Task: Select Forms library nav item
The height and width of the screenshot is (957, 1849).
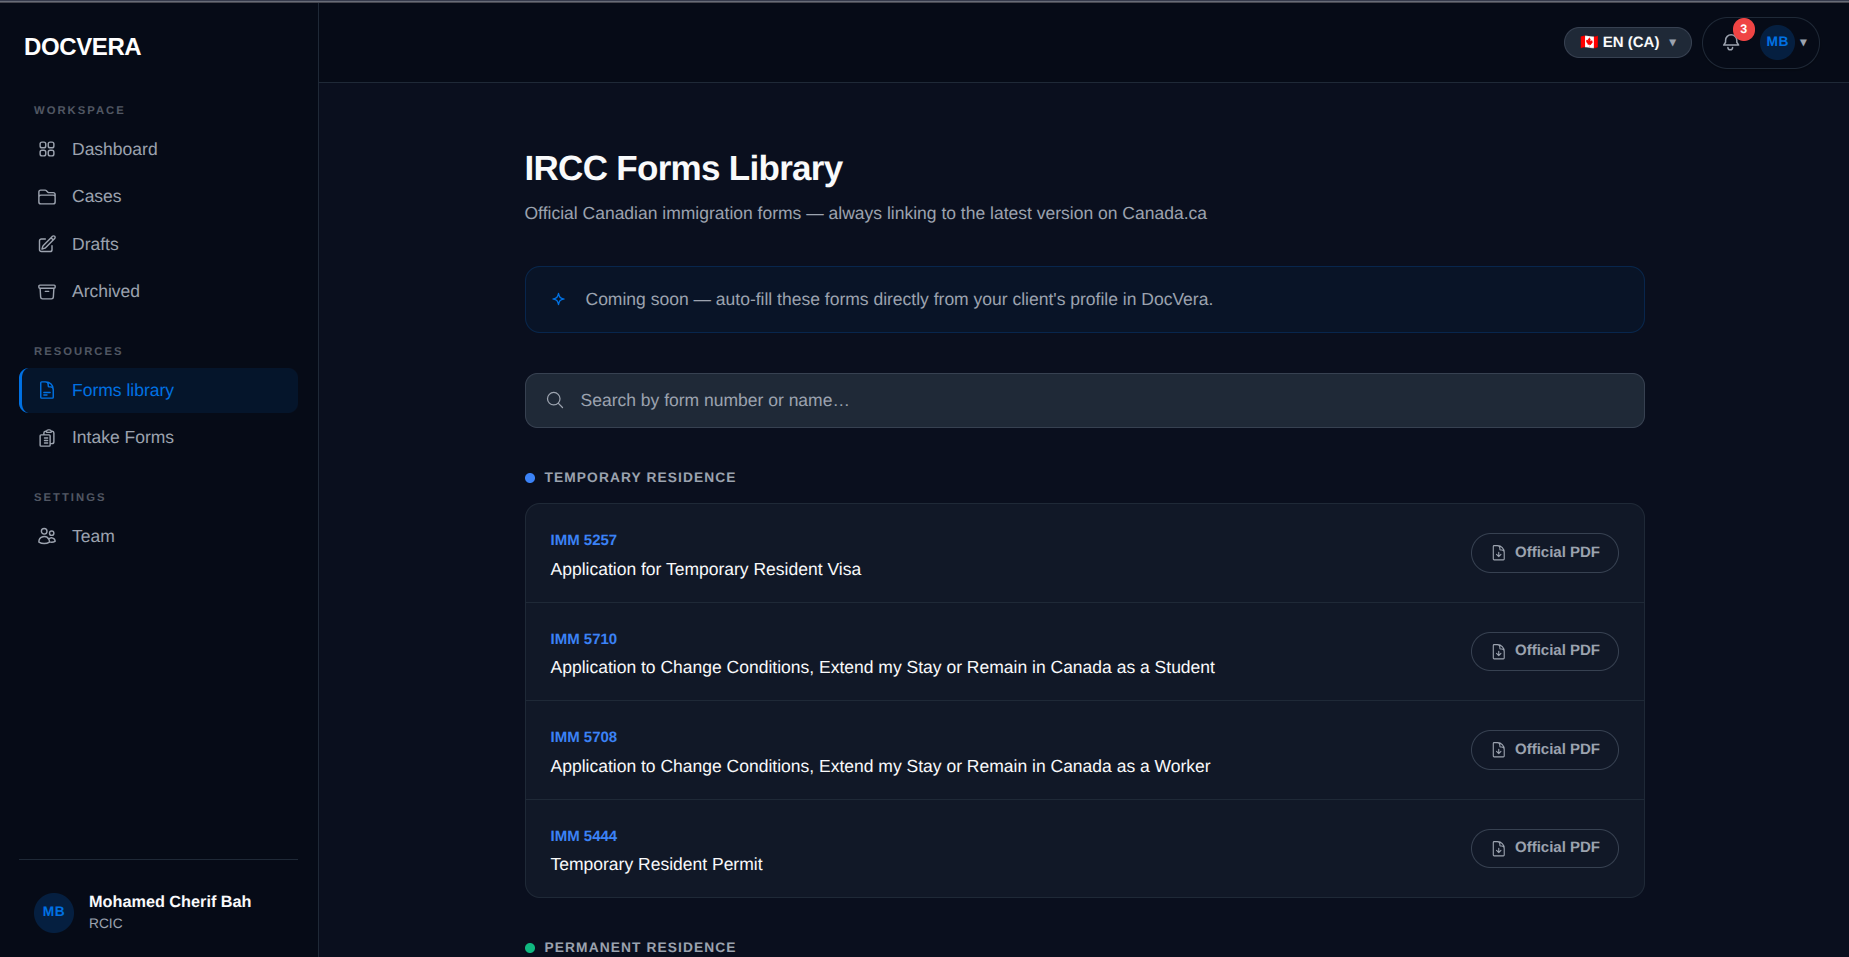Action: pyautogui.click(x=158, y=390)
